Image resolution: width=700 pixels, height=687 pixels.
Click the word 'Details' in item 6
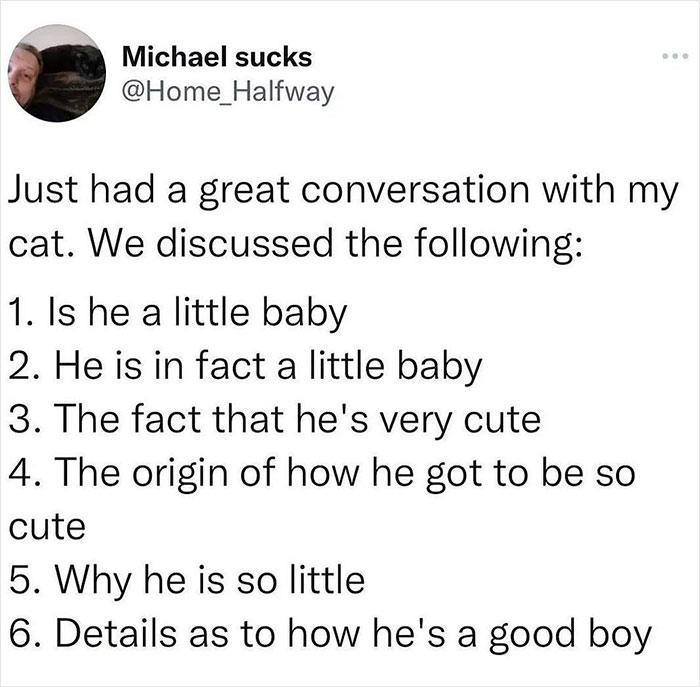tap(116, 634)
